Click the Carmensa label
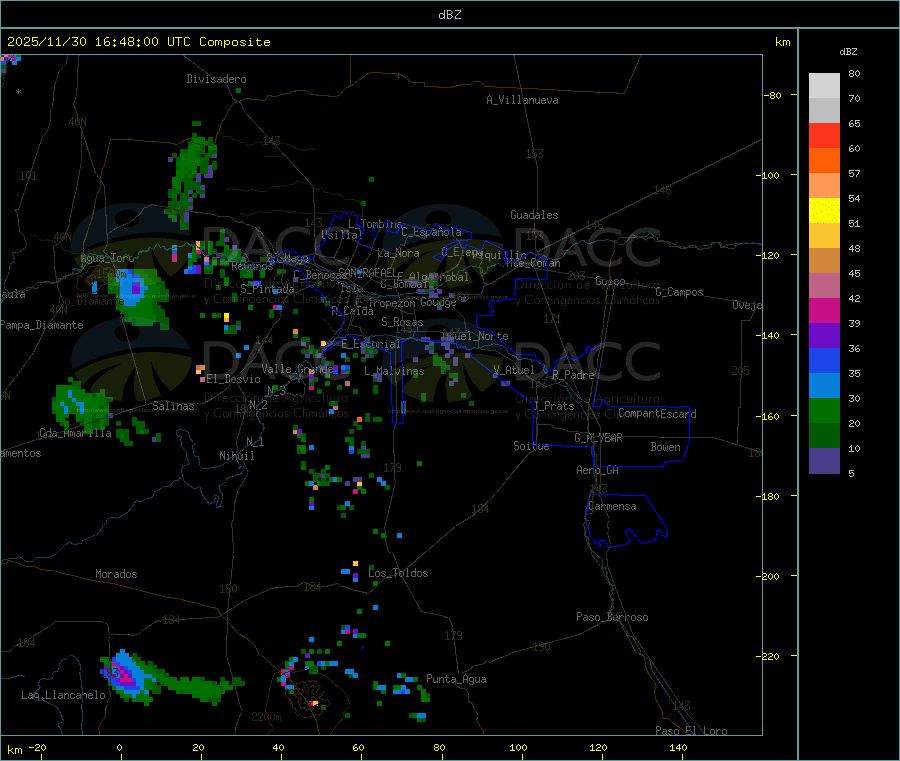900x761 pixels. coord(612,506)
